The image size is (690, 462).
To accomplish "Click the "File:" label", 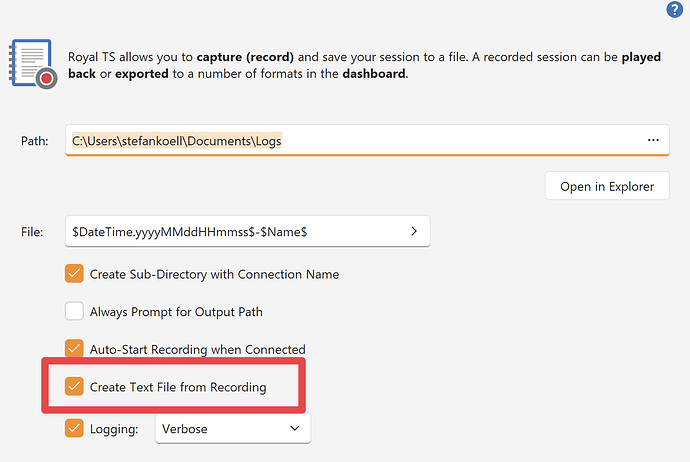I will (32, 231).
